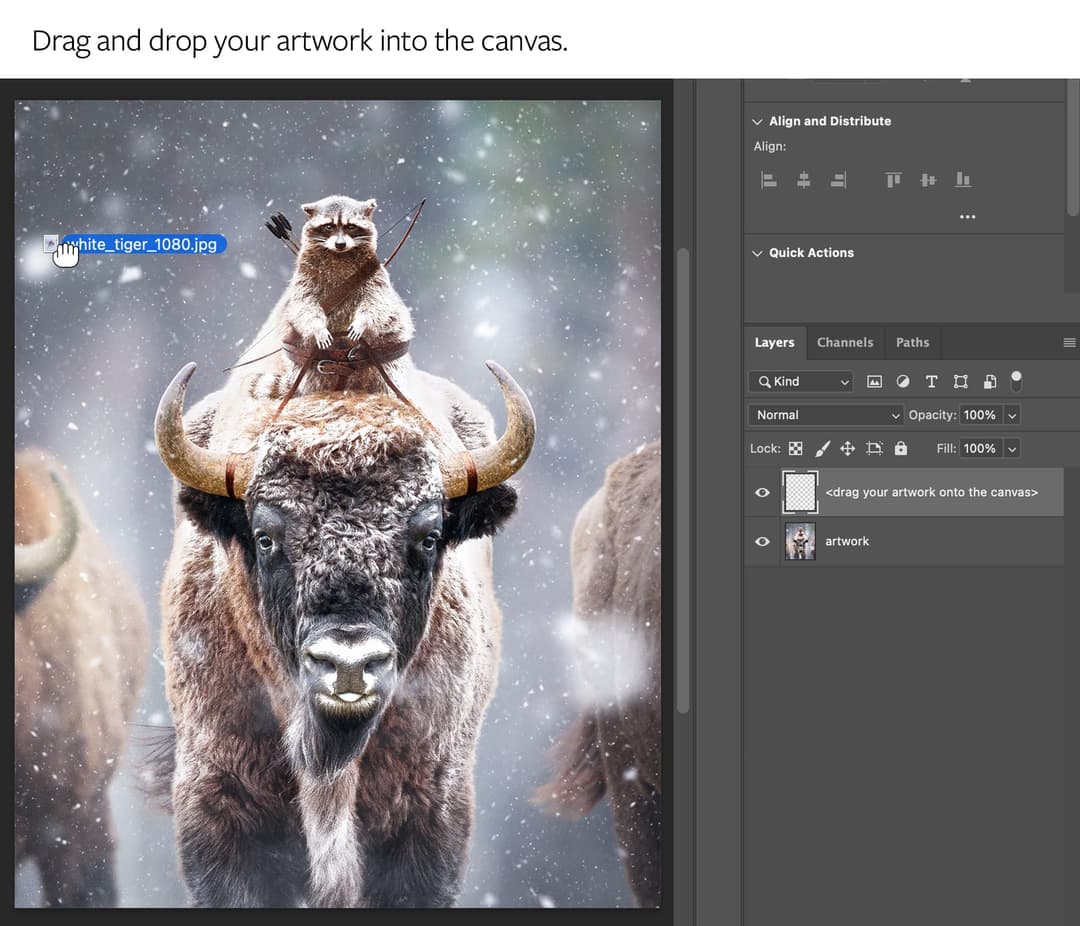
Task: Click the filter for adjustment layers icon
Action: (x=902, y=381)
